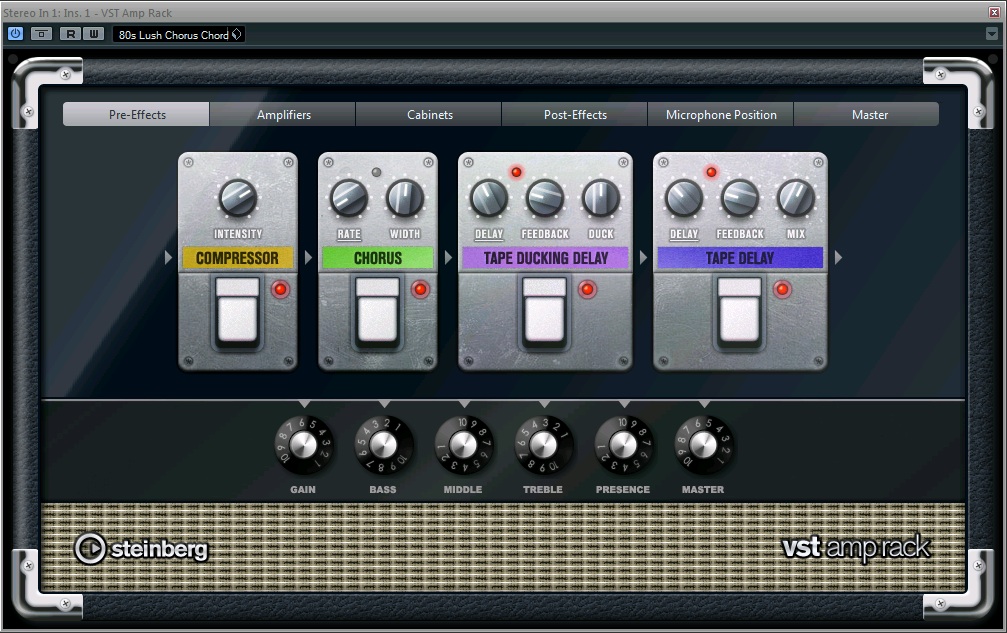Click the Tape Ducking Delay purple label
Screen dimensions: 1007x633
[x=545, y=258]
